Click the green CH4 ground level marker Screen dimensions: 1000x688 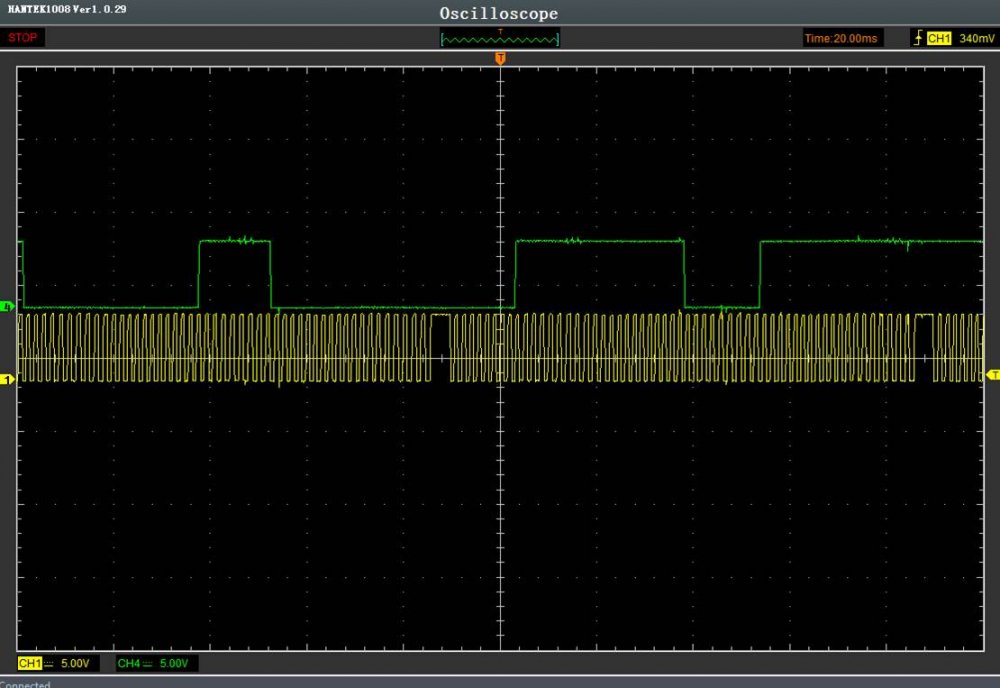tap(9, 305)
